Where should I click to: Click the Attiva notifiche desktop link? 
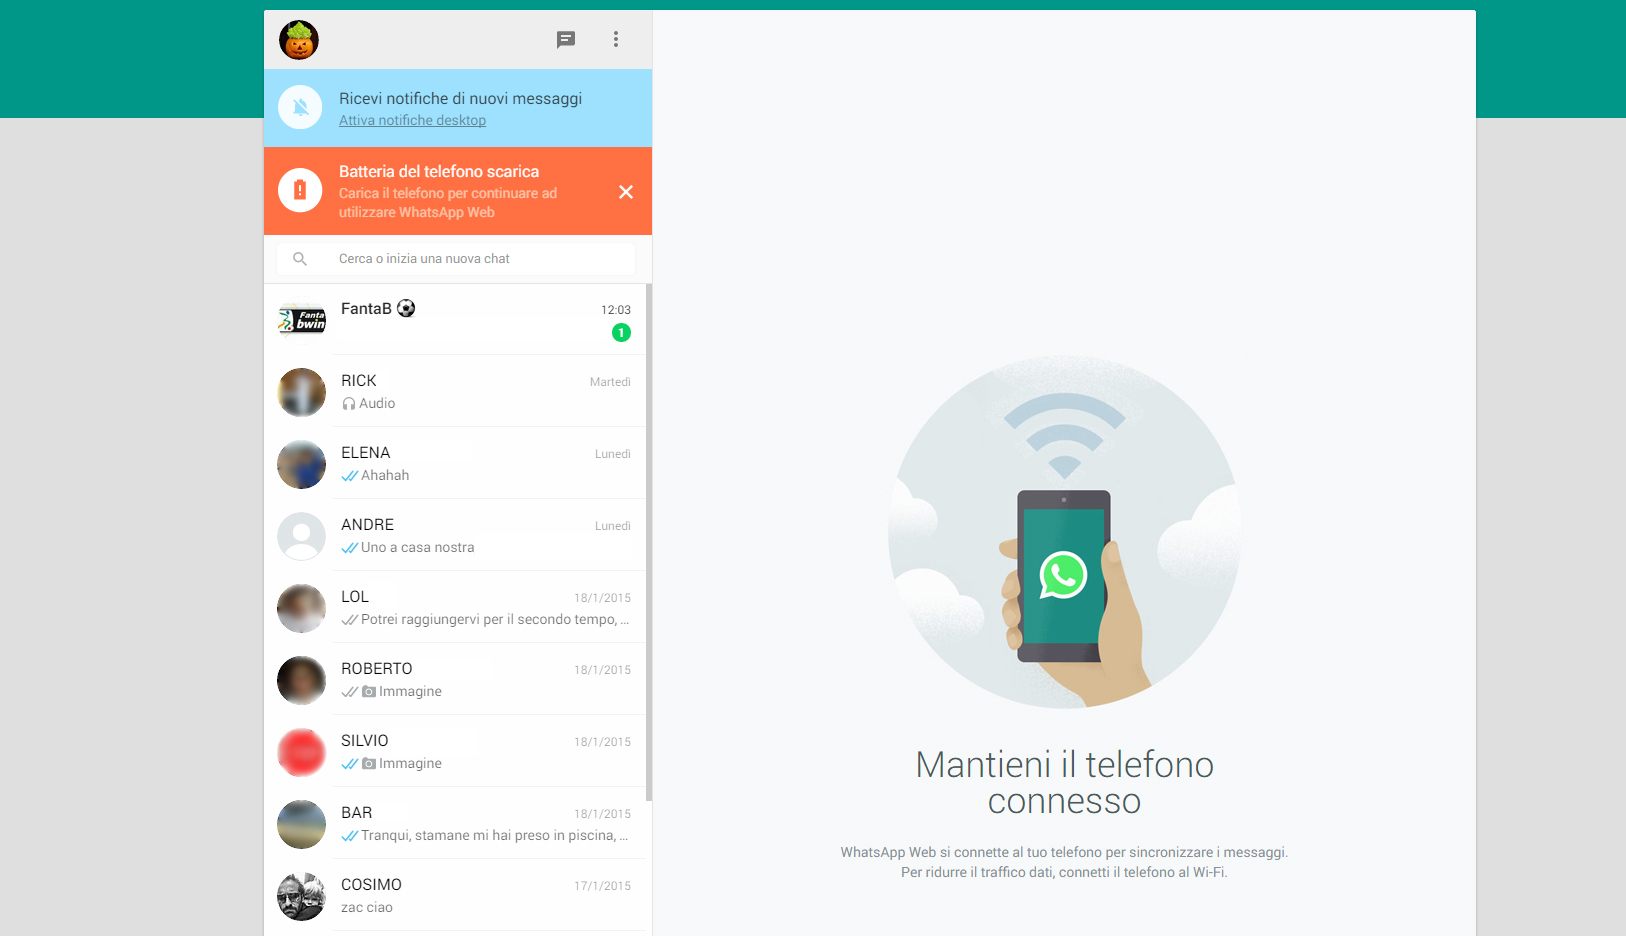412,120
